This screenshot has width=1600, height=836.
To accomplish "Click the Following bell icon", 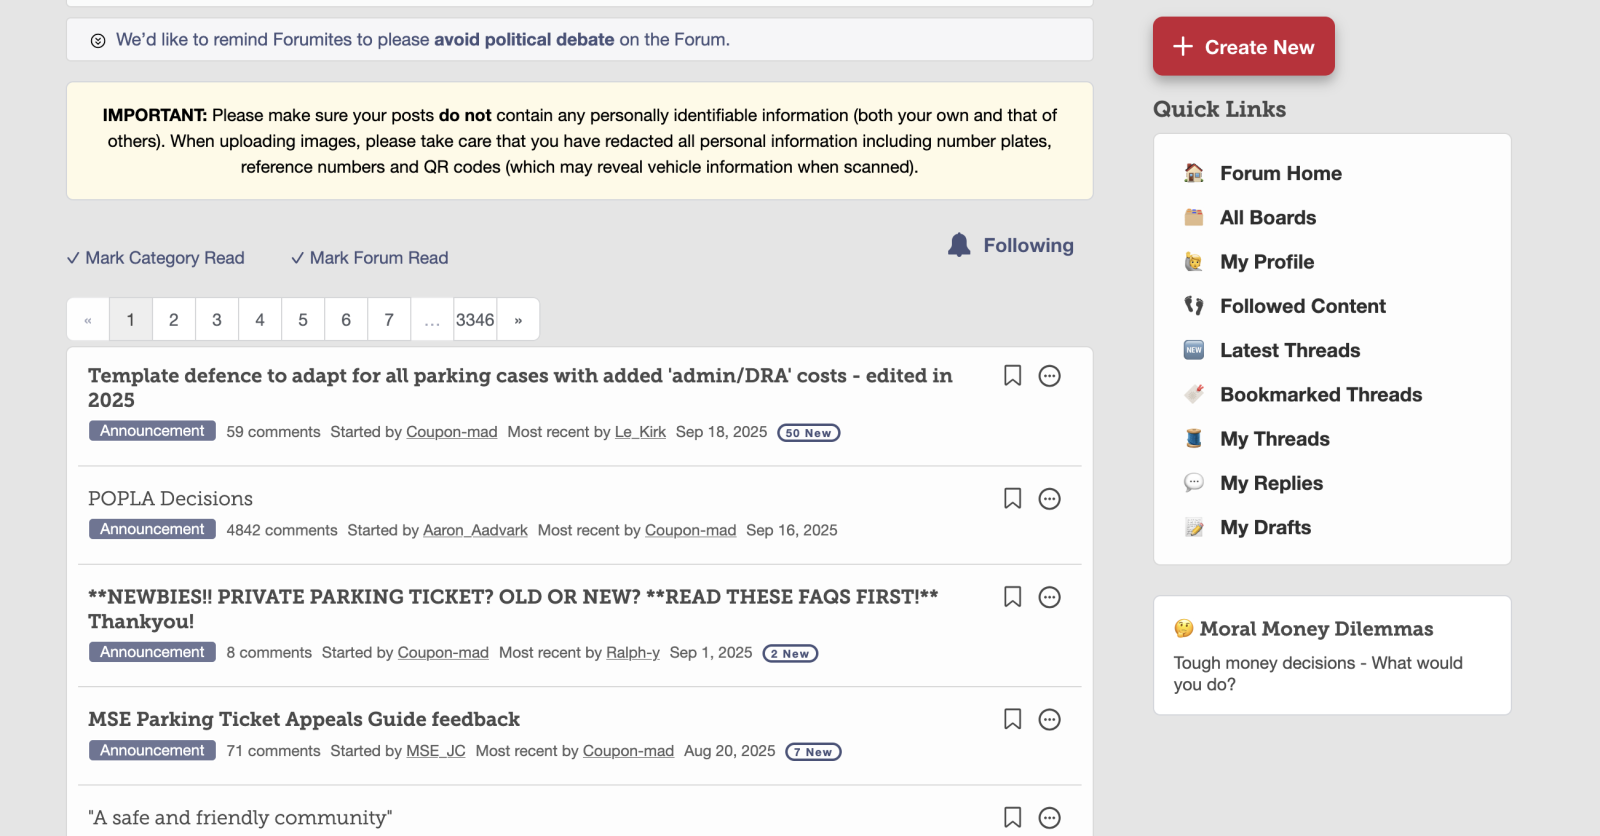I will (x=959, y=245).
